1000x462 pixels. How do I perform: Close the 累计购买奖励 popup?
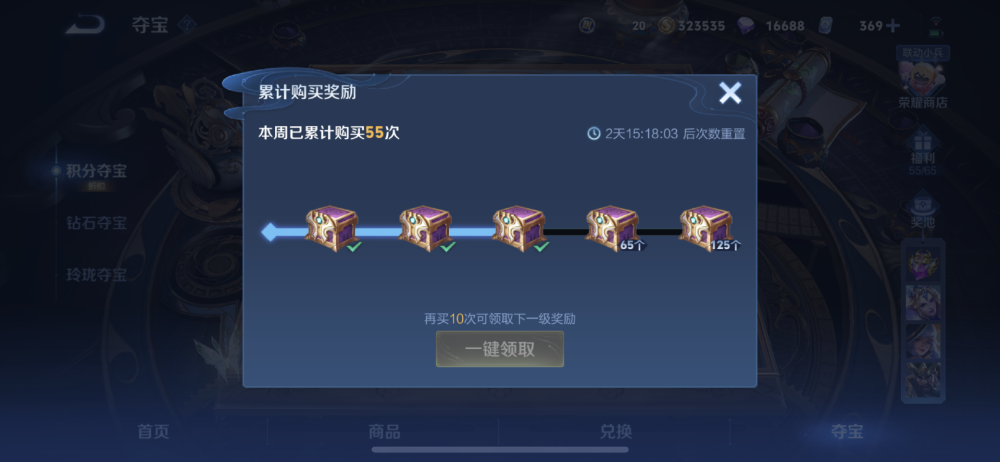pos(730,93)
